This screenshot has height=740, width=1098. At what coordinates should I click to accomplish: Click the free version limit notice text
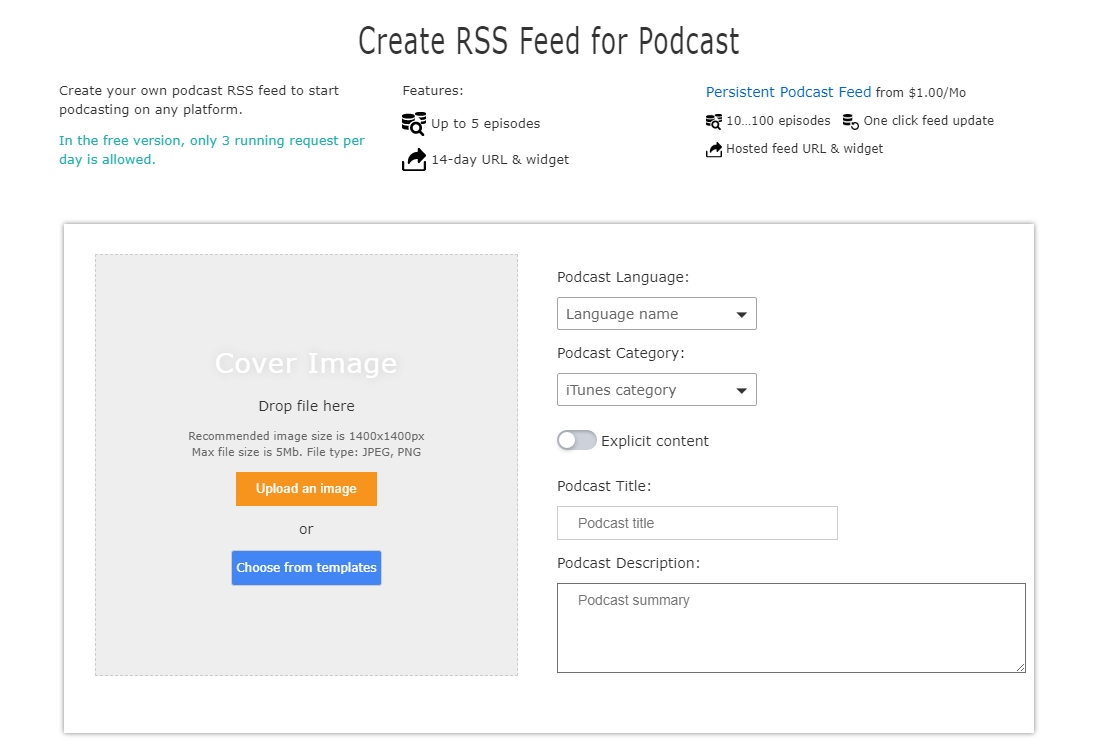211,150
